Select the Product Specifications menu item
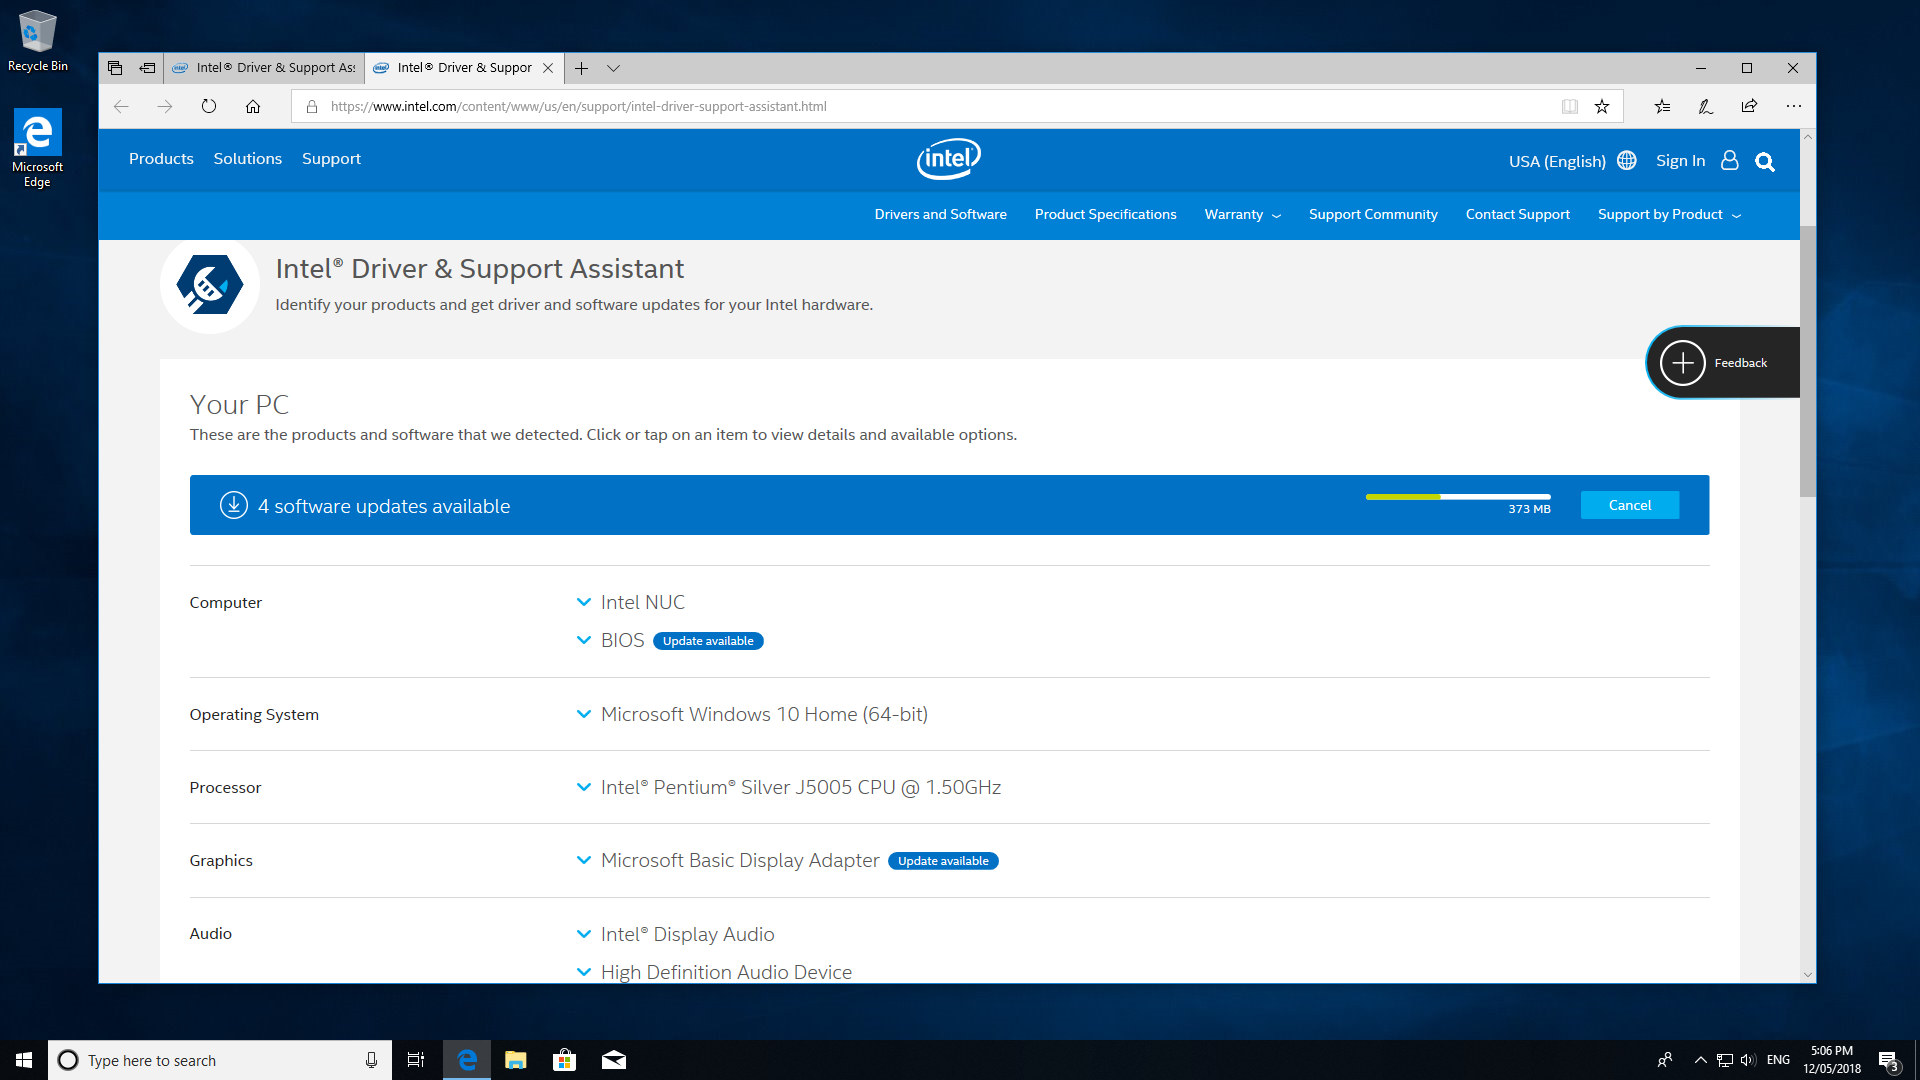The image size is (1920, 1080). (1105, 214)
